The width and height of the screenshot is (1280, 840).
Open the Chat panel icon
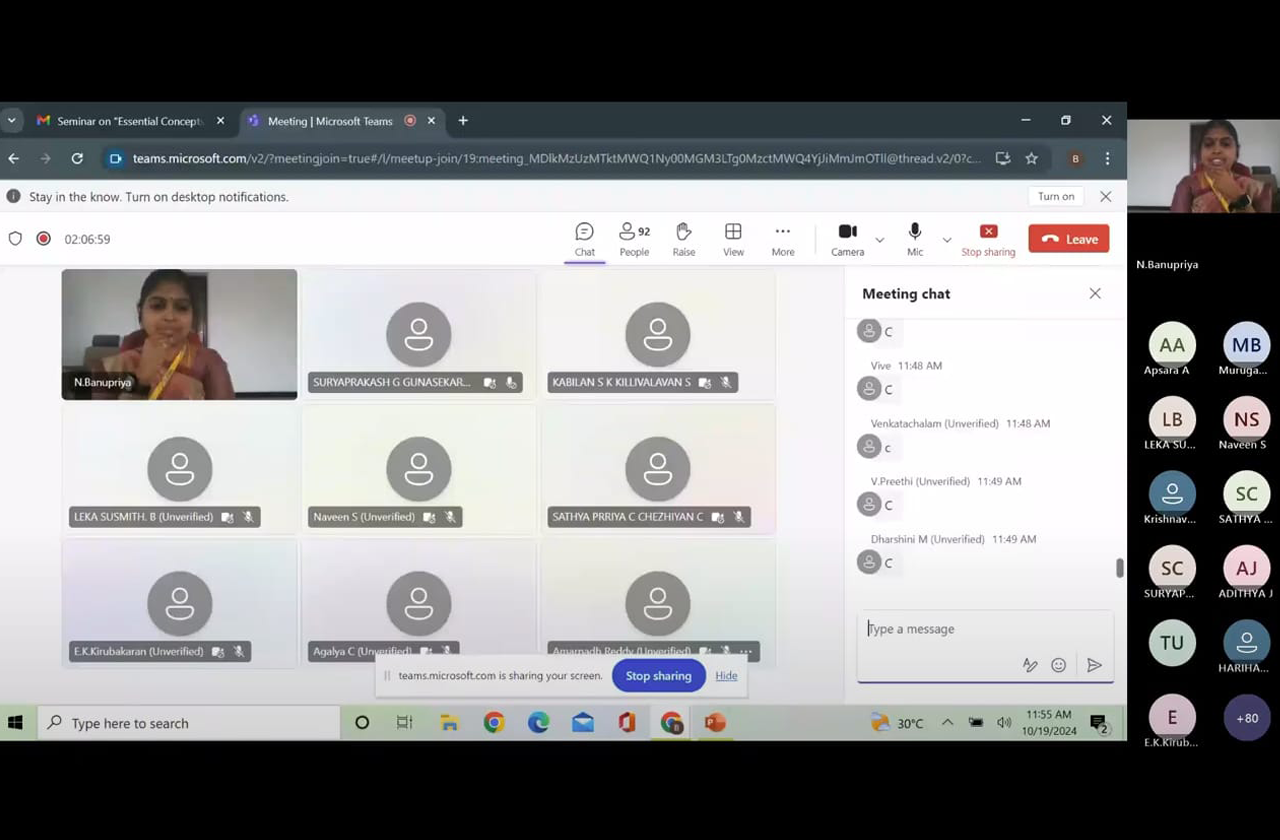coord(584,239)
